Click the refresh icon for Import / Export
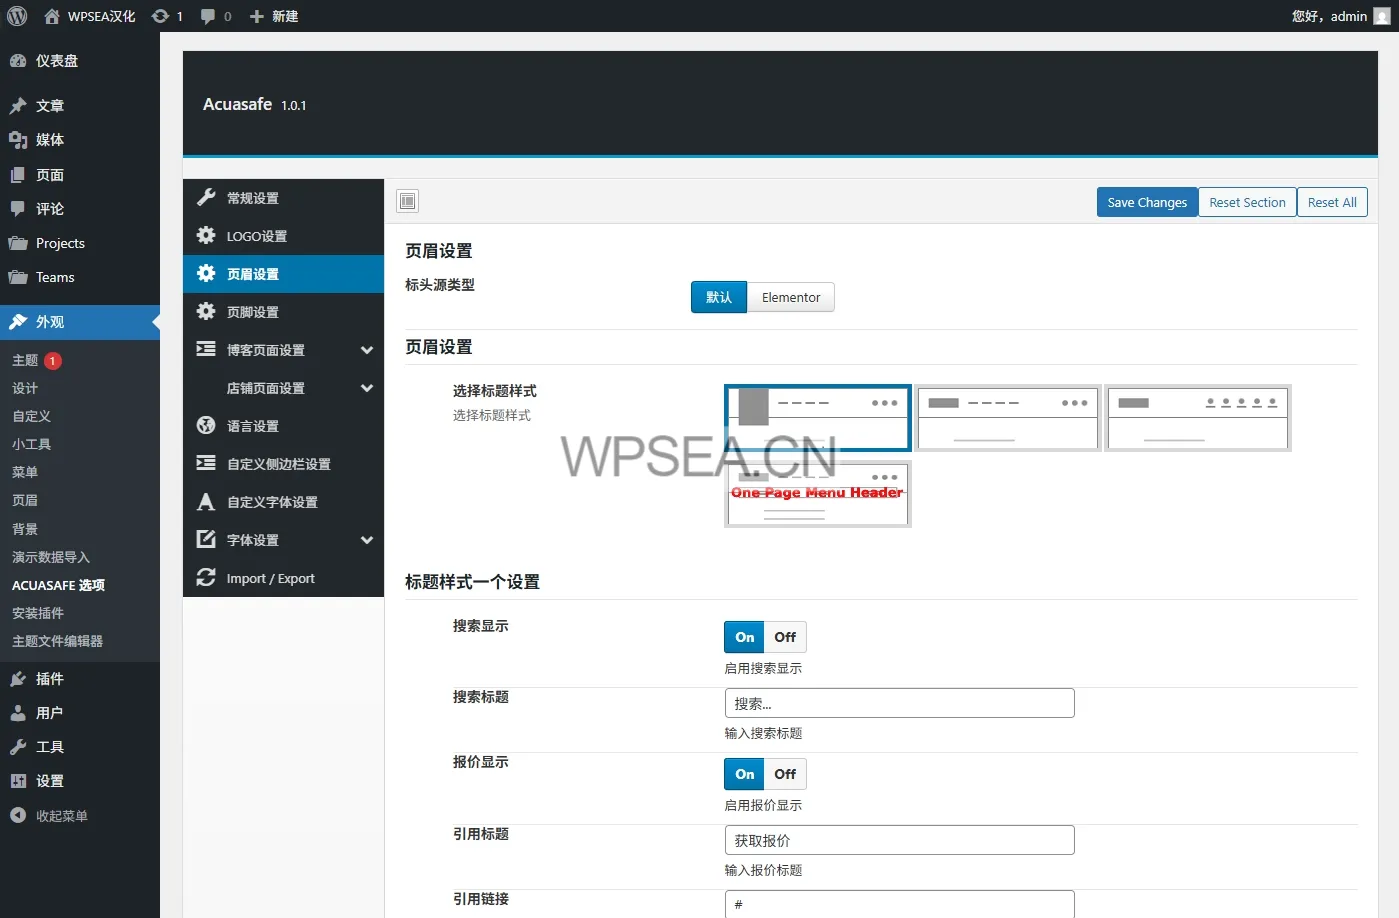The height and width of the screenshot is (918, 1399). 206,578
